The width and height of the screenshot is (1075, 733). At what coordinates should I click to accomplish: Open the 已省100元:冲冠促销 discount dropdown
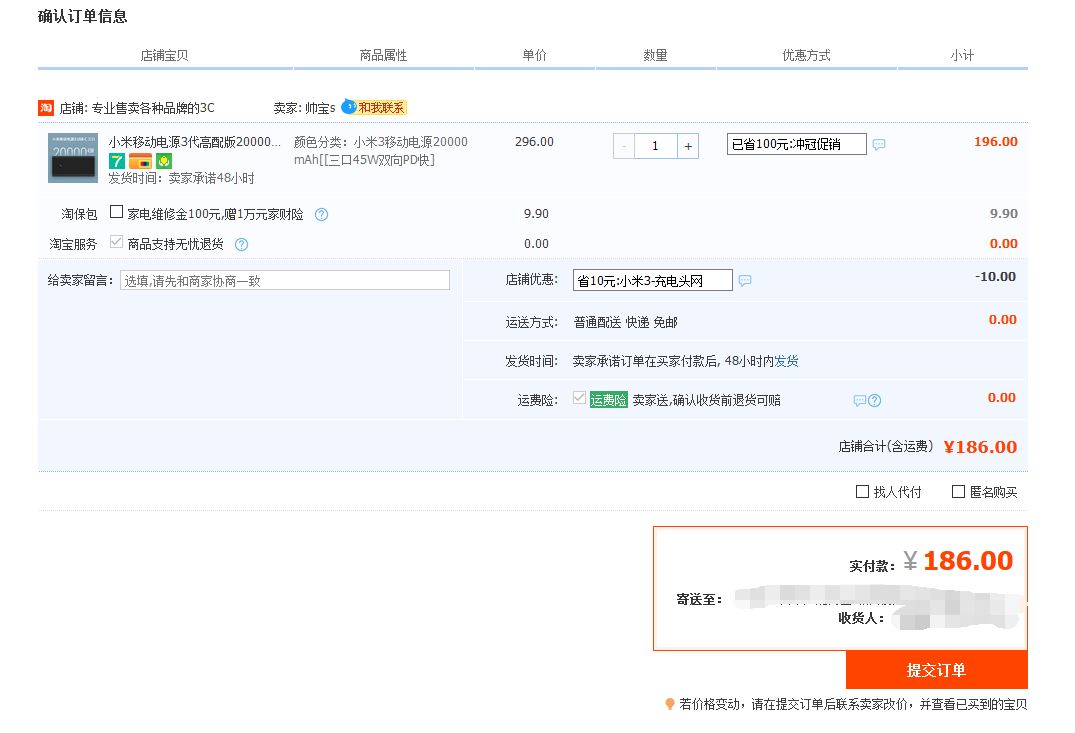pyautogui.click(x=797, y=144)
